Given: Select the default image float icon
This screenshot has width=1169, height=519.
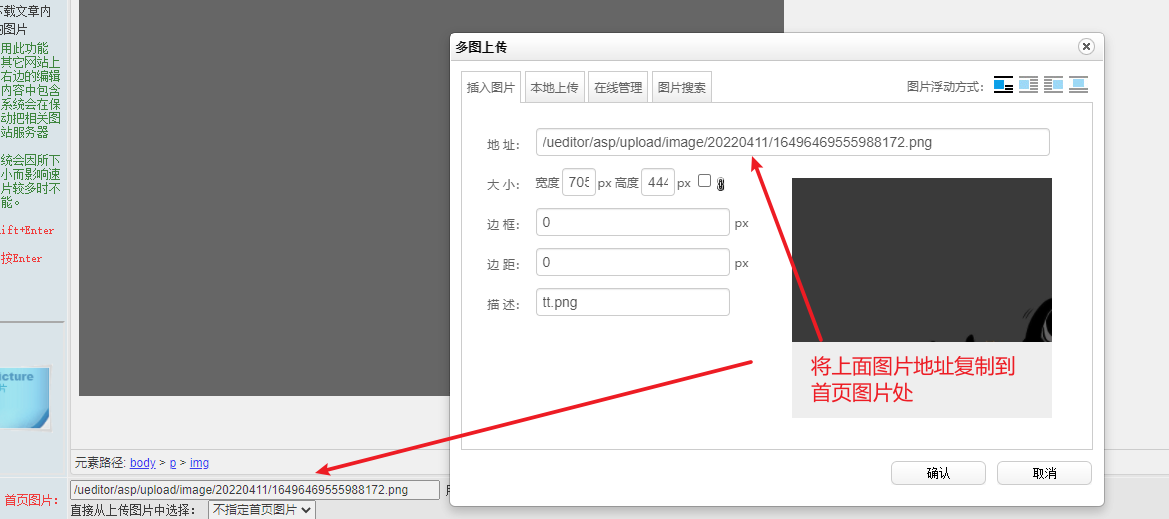Looking at the screenshot, I should click(x=1003, y=85).
